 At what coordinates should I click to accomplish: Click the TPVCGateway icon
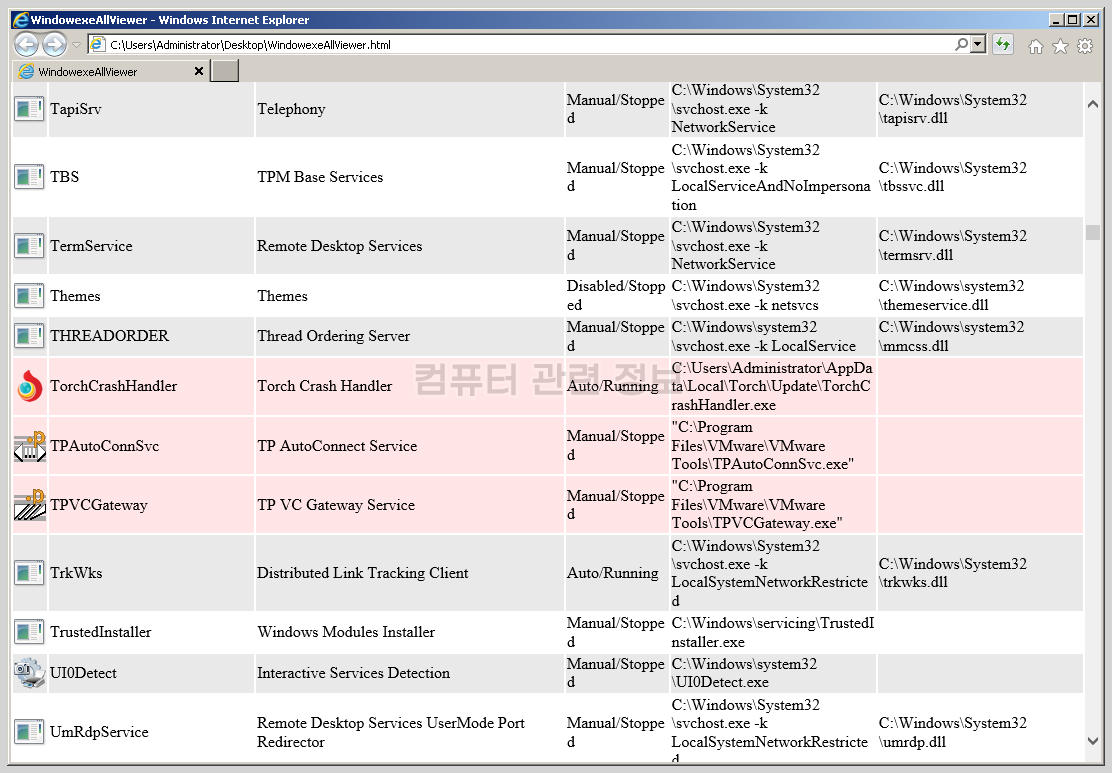(x=29, y=505)
